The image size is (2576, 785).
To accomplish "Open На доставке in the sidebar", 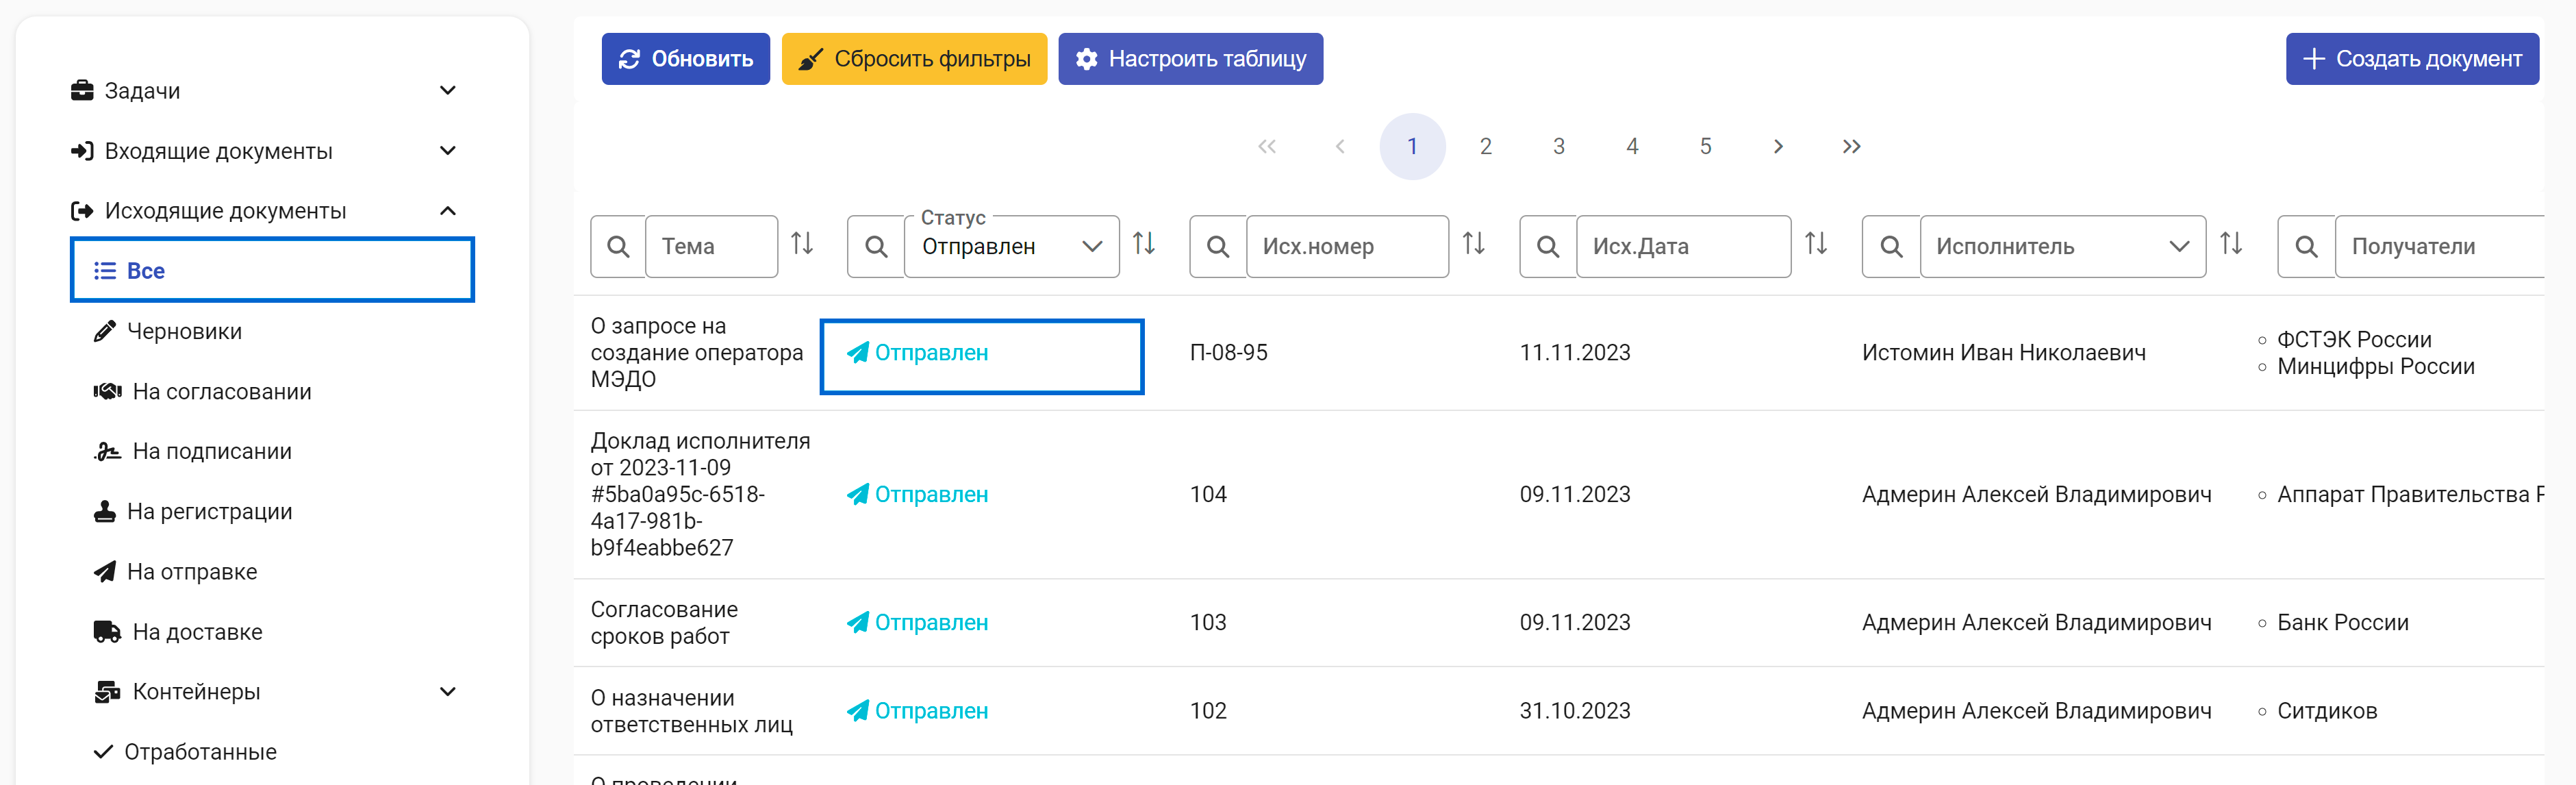I will point(197,631).
